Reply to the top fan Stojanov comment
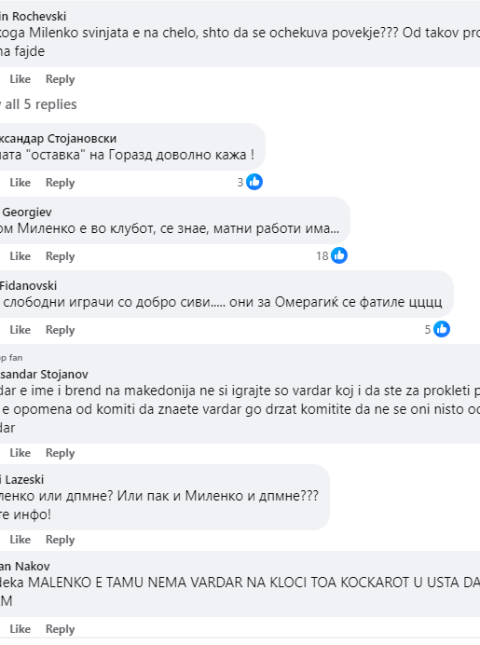Image resolution: width=480 pixels, height=645 pixels. 60,452
